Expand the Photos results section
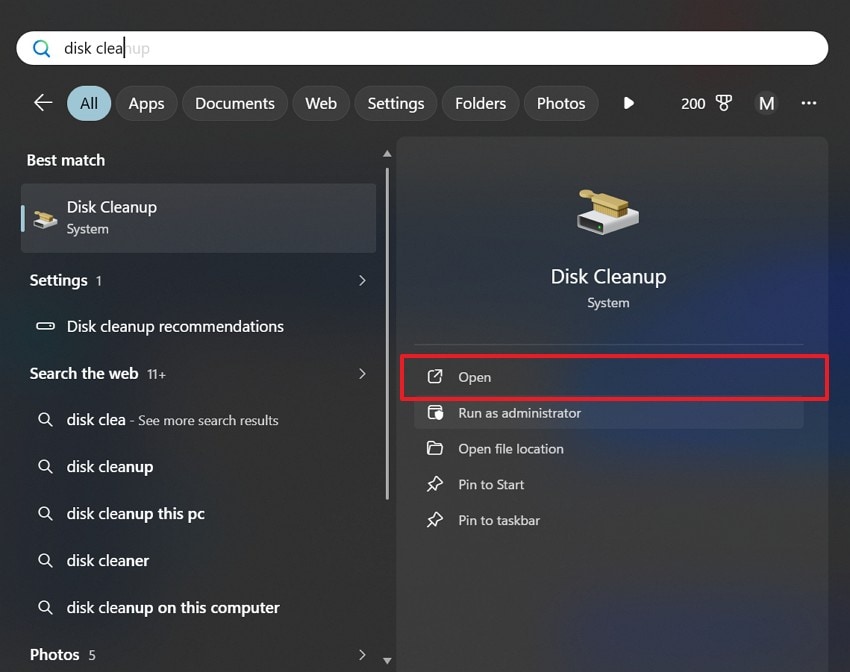This screenshot has width=850, height=672. [x=362, y=655]
